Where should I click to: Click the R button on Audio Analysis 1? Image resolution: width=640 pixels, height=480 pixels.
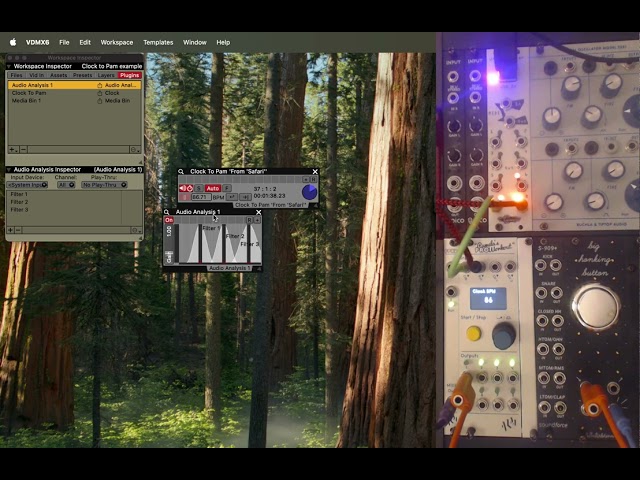click(x=249, y=220)
